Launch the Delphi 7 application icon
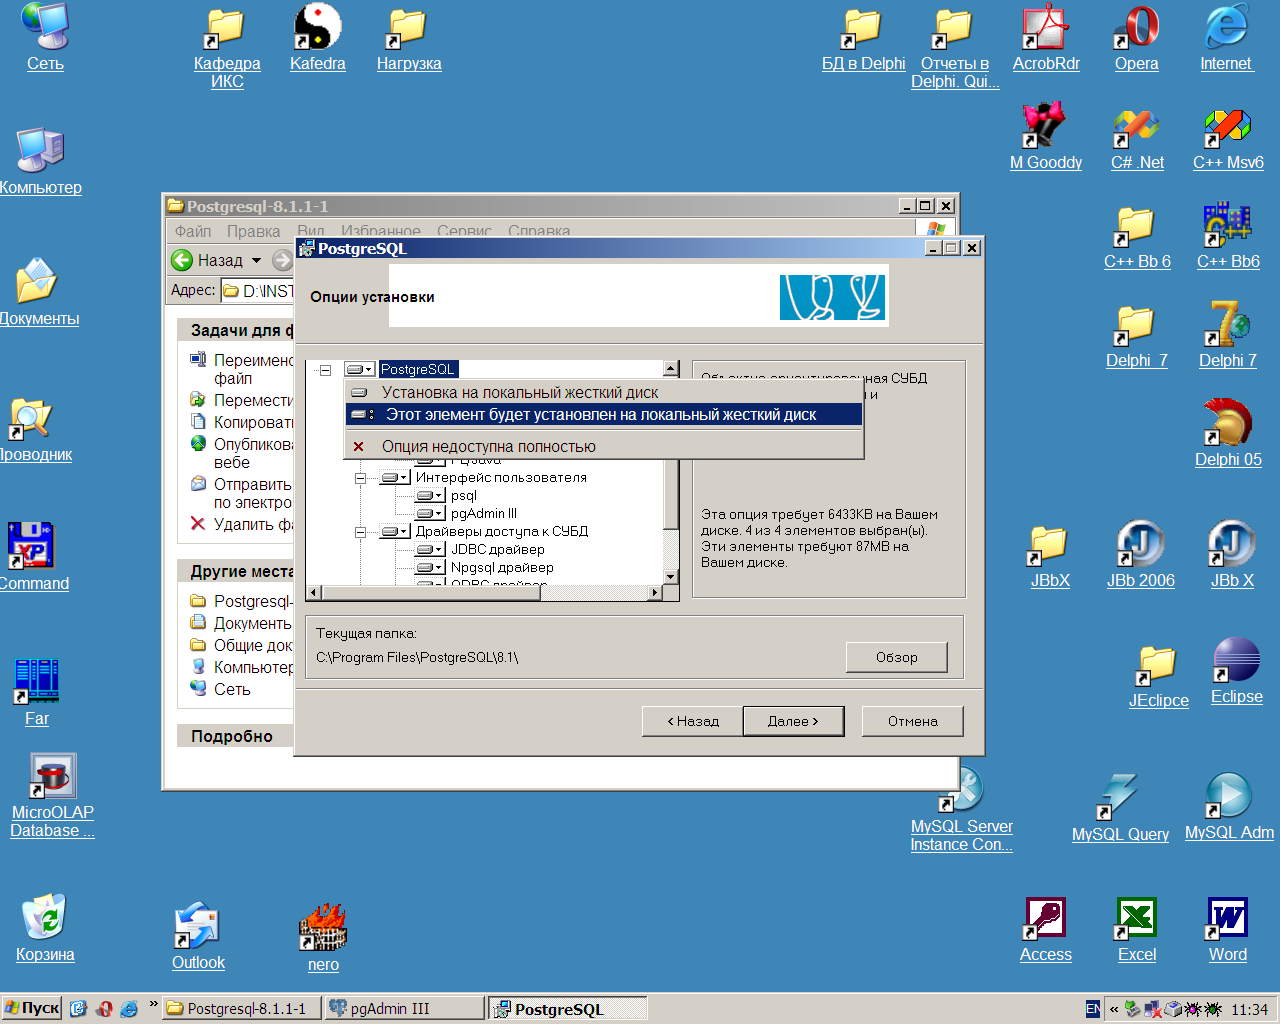The height and width of the screenshot is (1024, 1280). pyautogui.click(x=1228, y=335)
